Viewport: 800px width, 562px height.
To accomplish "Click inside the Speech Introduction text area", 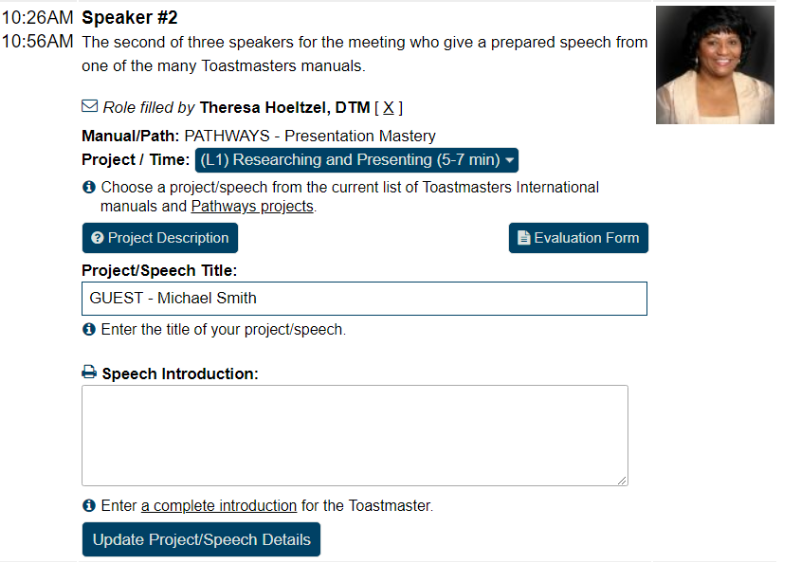I will click(355, 436).
